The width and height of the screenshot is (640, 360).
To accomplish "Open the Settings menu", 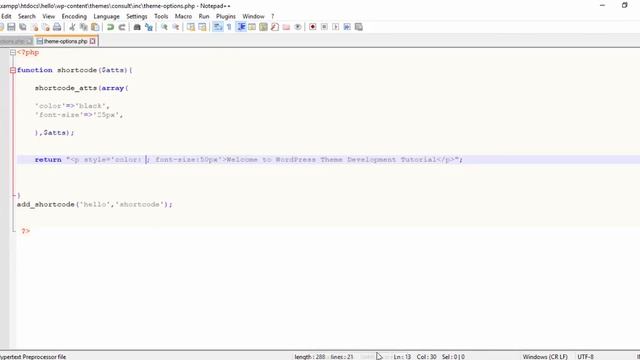I will click(x=136, y=16).
